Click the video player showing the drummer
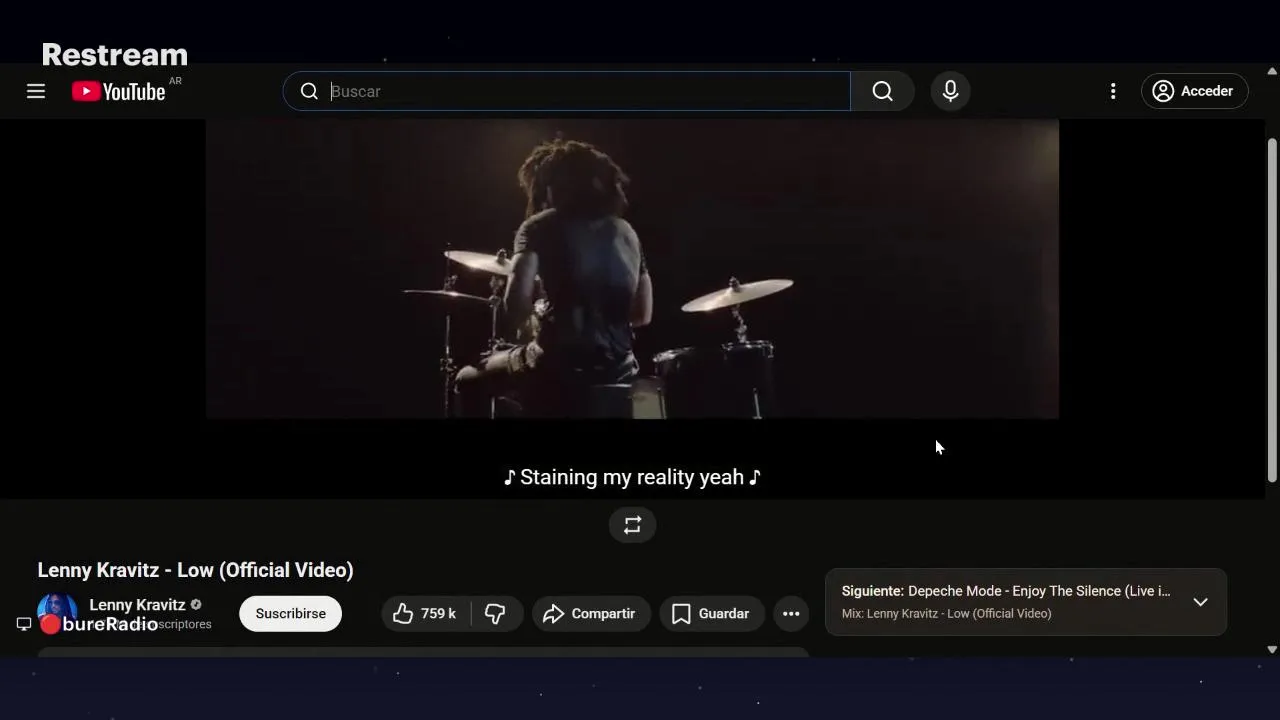This screenshot has height=720, width=1280. [632, 268]
